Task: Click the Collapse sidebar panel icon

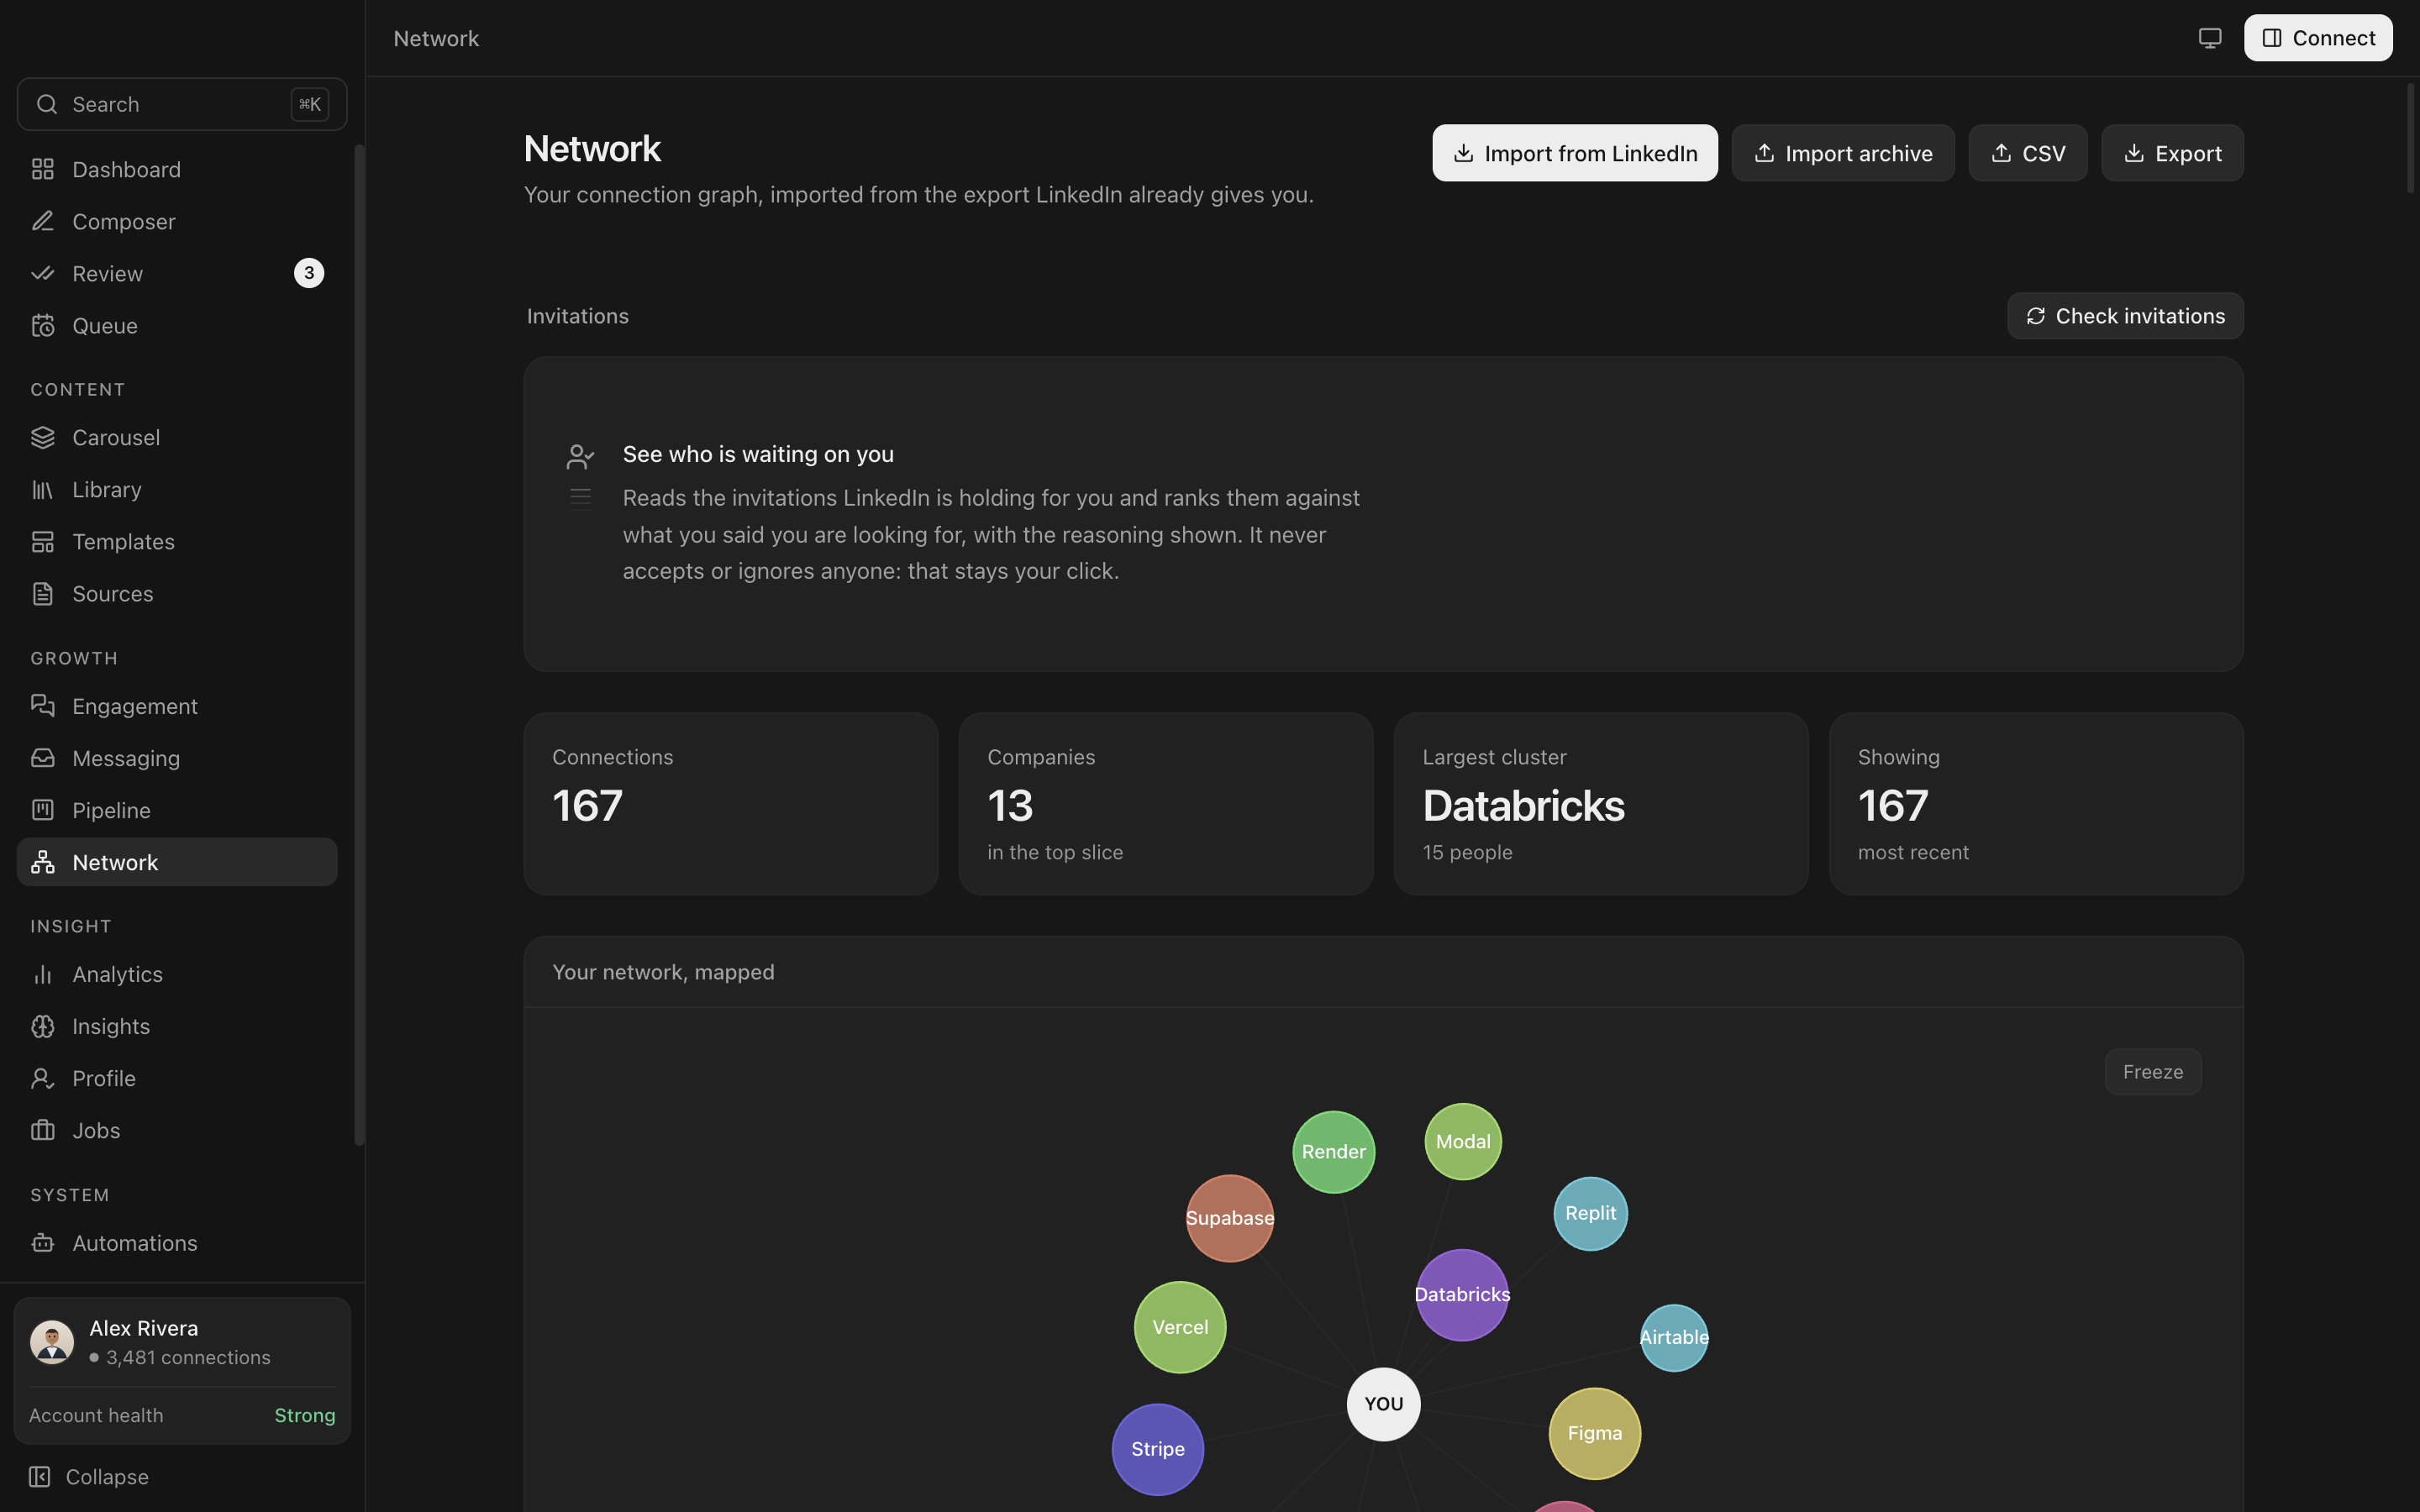Action: [39, 1477]
